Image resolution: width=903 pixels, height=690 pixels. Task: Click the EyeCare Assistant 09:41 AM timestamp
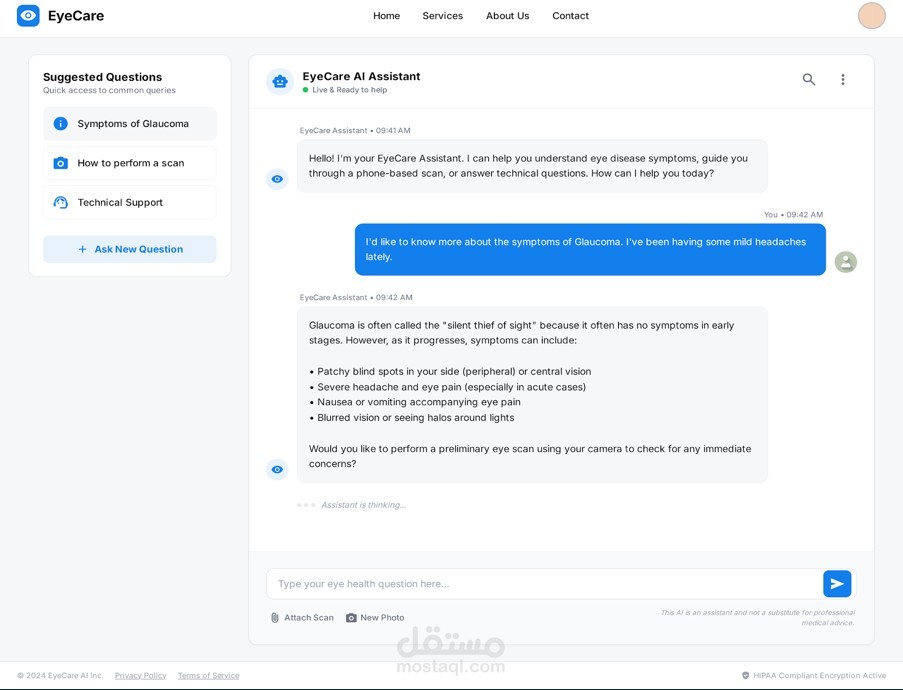pos(355,130)
